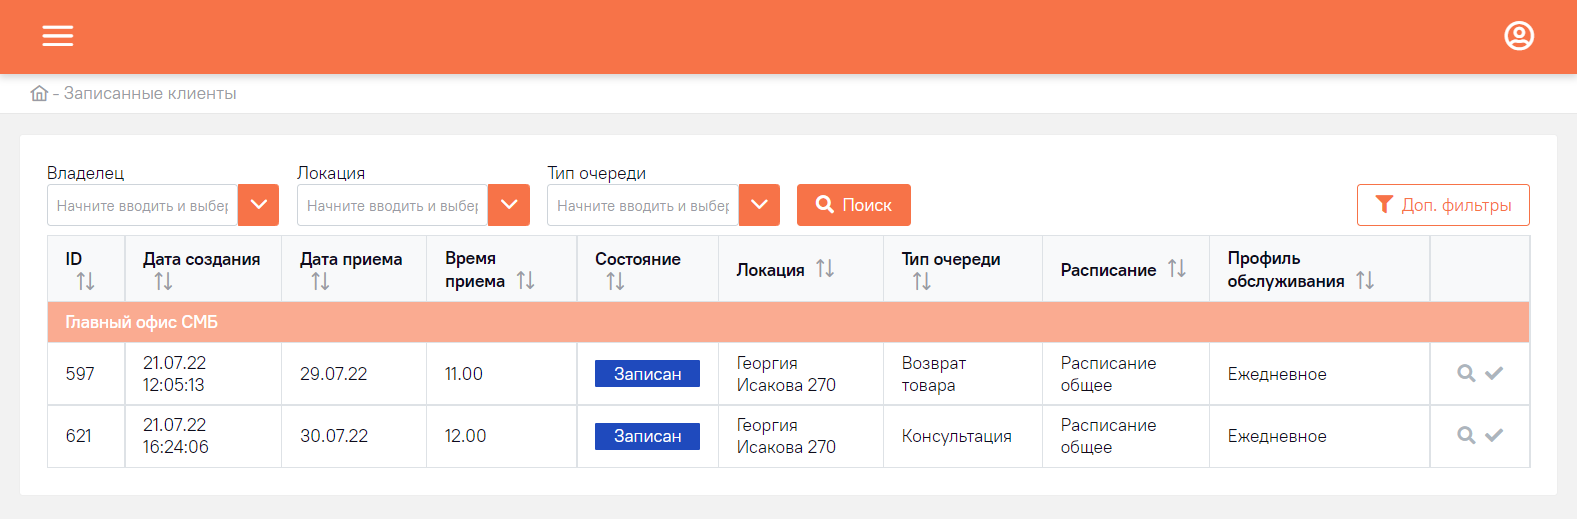Sort table by ID column arrows
Image resolution: width=1577 pixels, height=519 pixels.
[86, 282]
